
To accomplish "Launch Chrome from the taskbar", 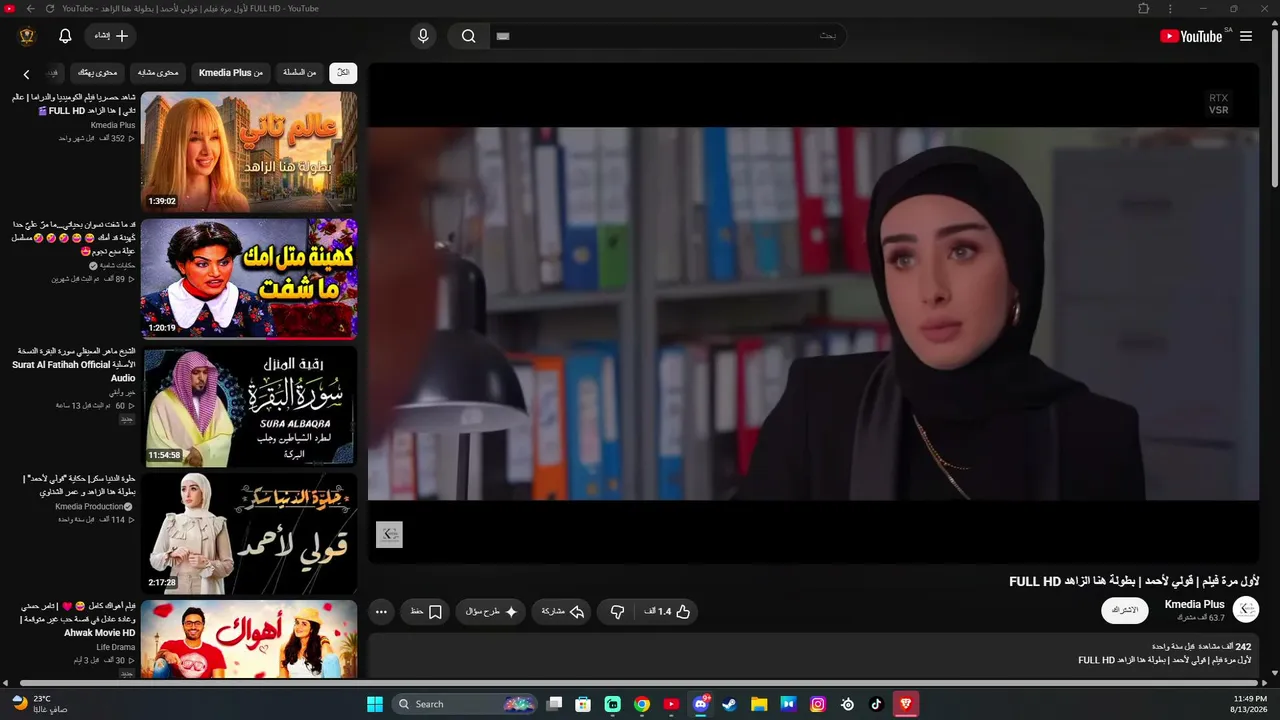I will click(642, 704).
